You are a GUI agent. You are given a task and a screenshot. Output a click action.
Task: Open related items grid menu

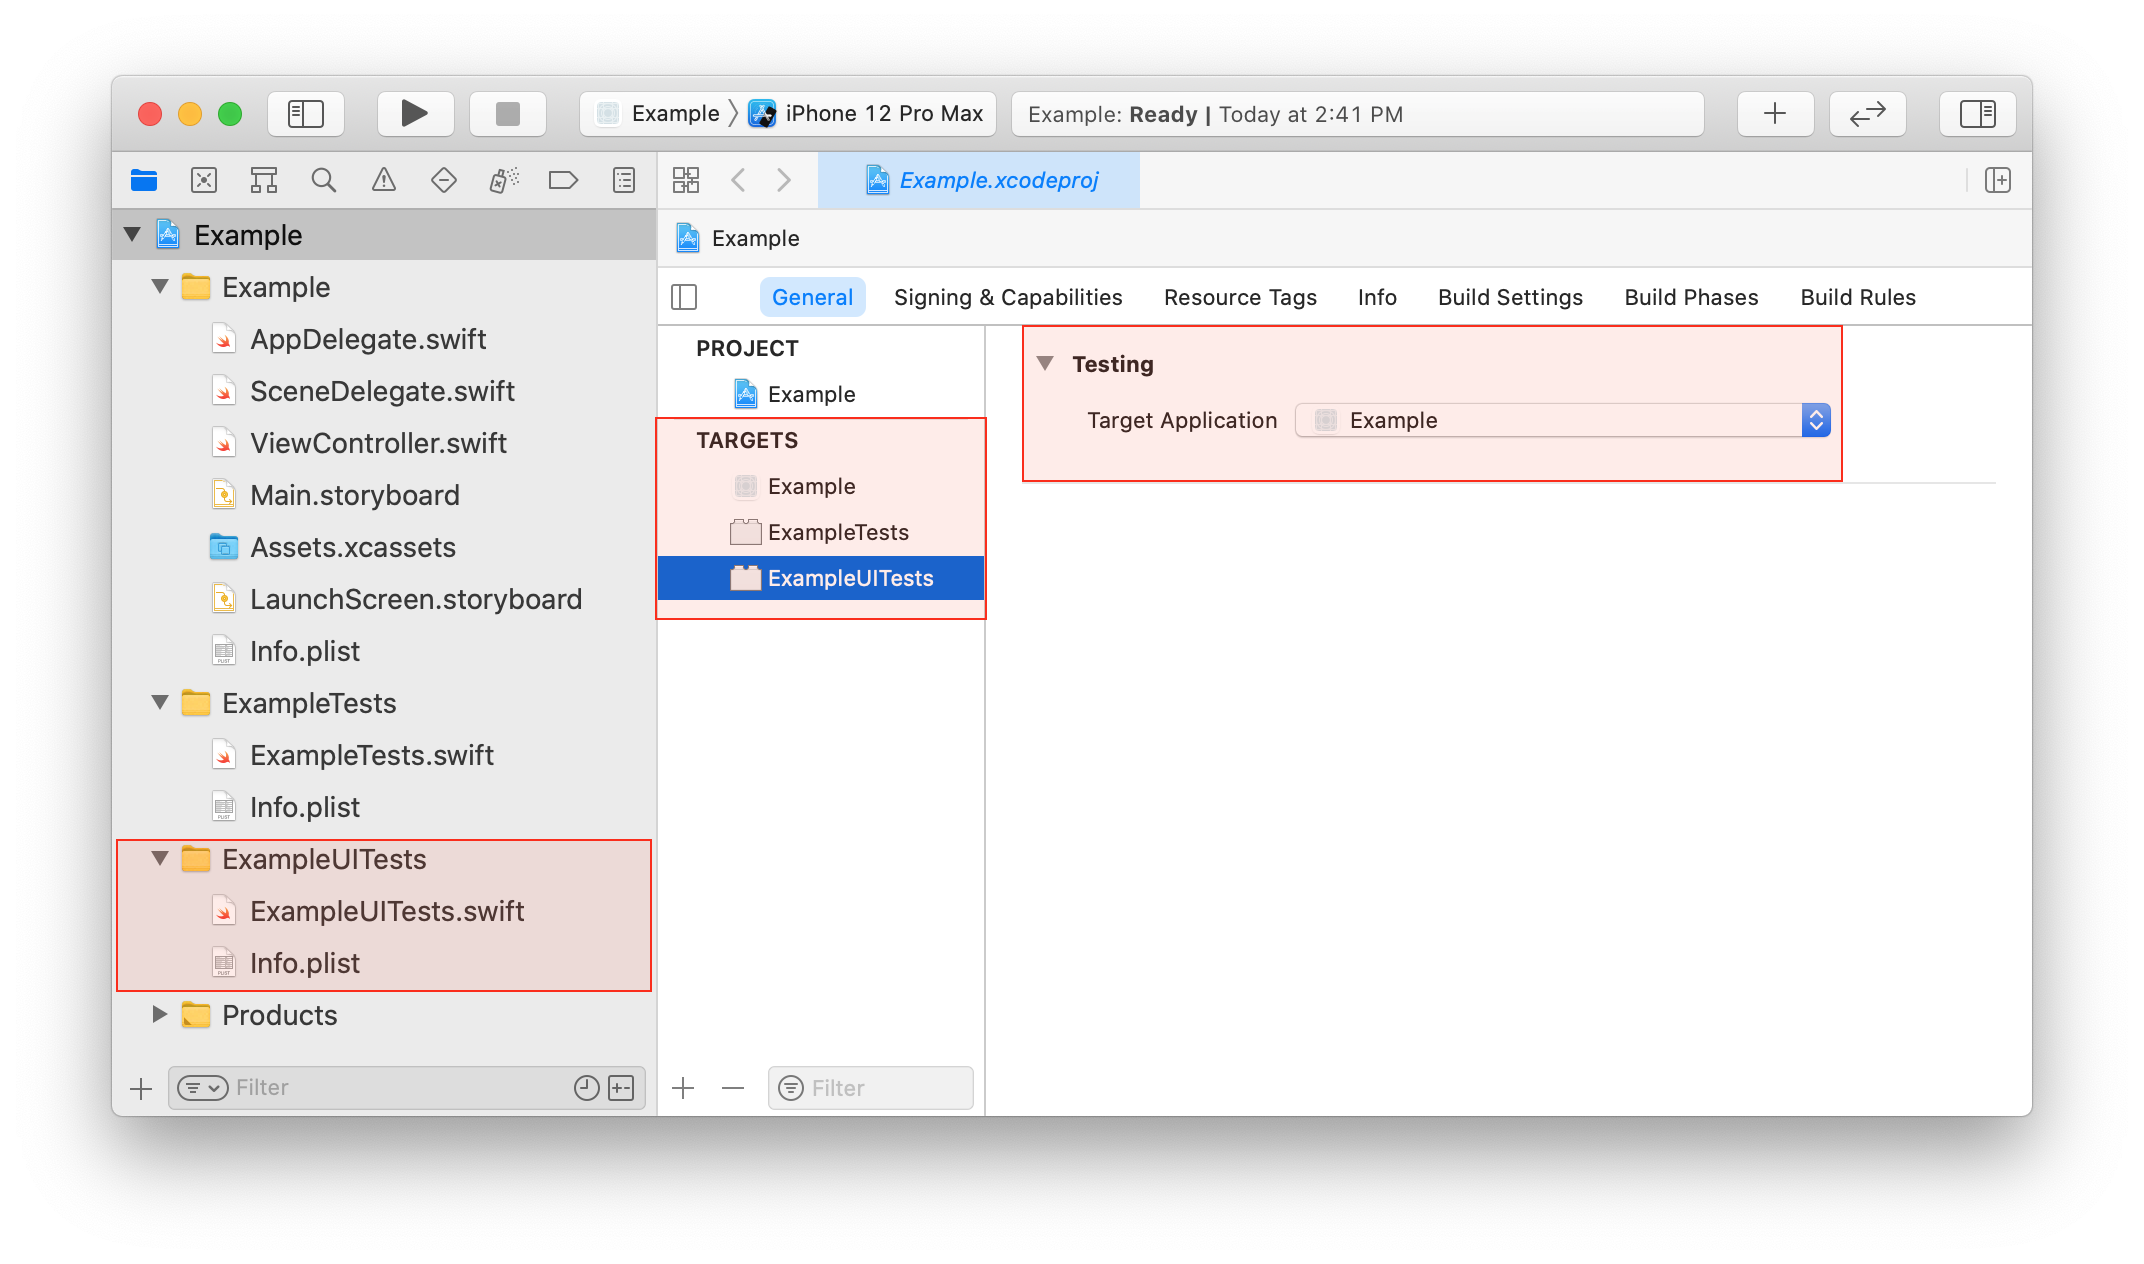click(x=686, y=180)
